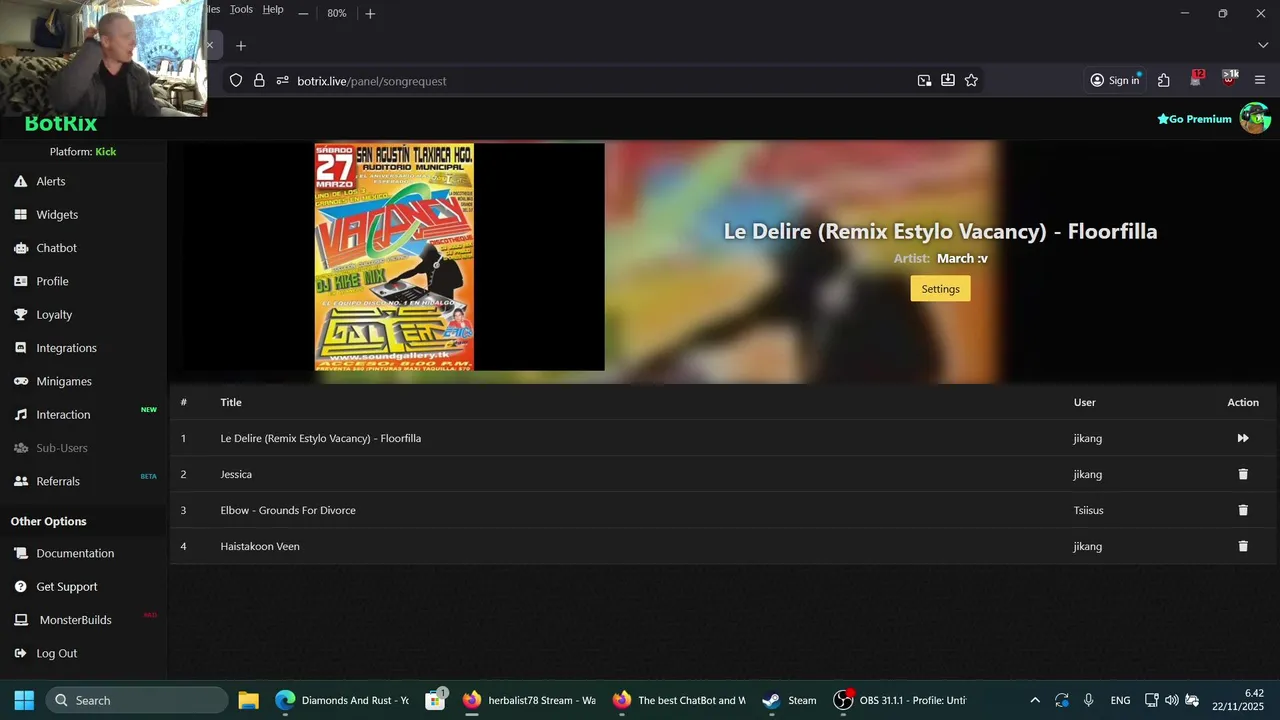Open the Windows Start menu
The image size is (1280, 720).
pos(24,700)
